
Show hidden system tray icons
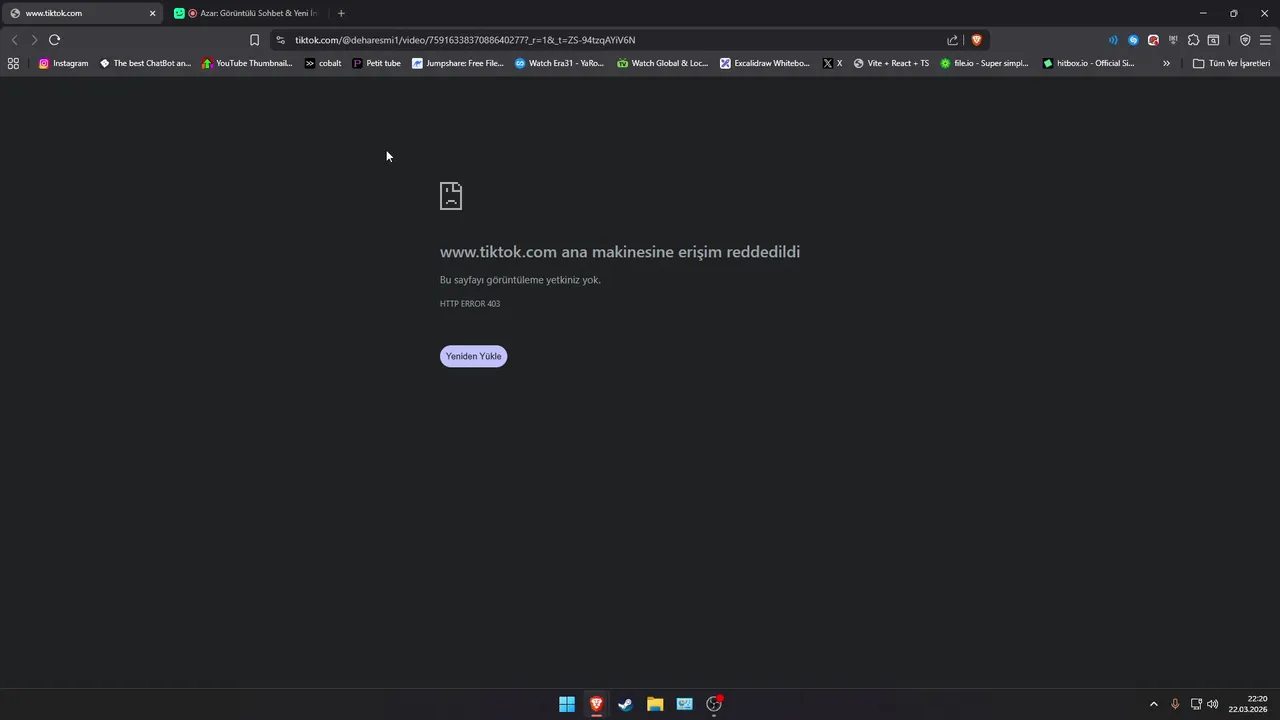coord(1153,704)
